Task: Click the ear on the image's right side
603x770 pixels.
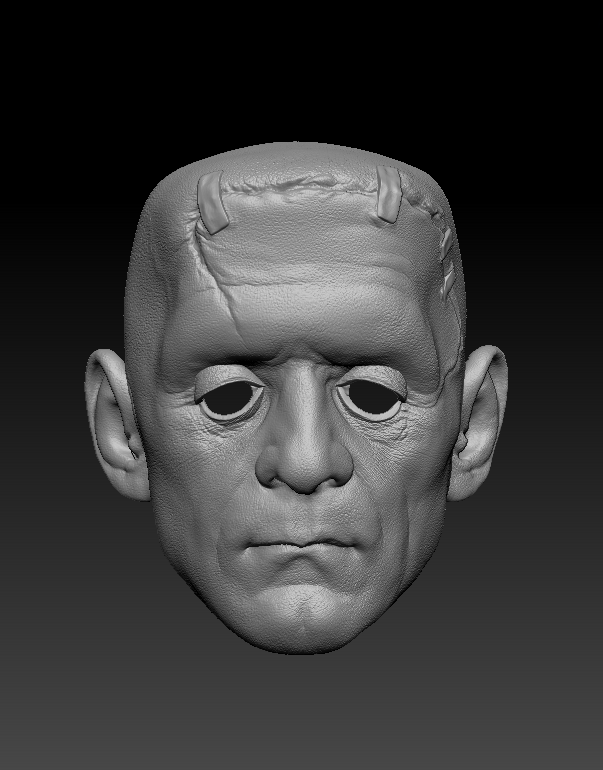Action: pos(477,422)
